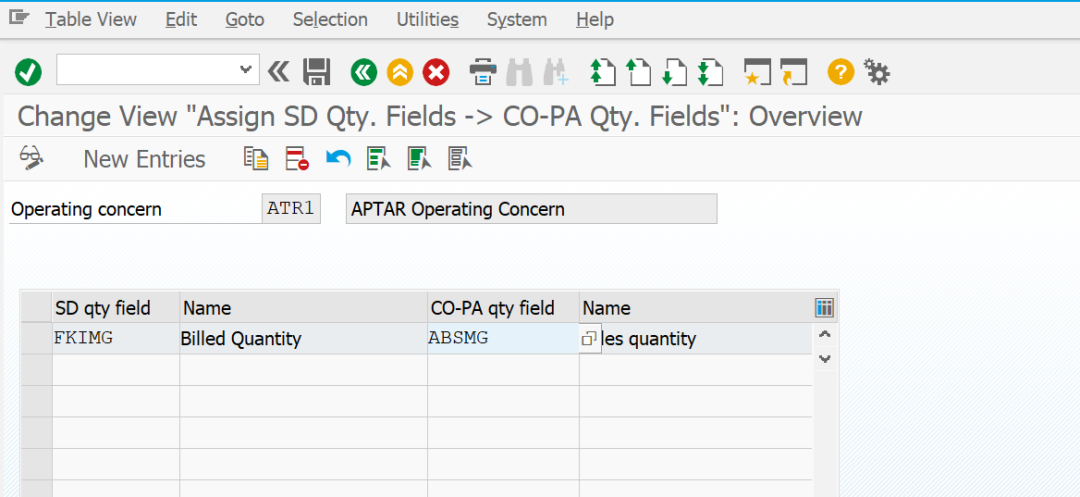The image size is (1080, 497).
Task: Click the green Enter checkmark icon
Action: [28, 72]
